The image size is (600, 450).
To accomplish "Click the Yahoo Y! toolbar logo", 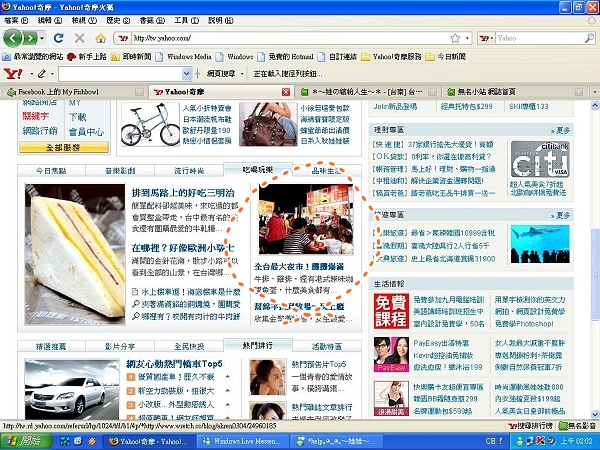I will 13,73.
